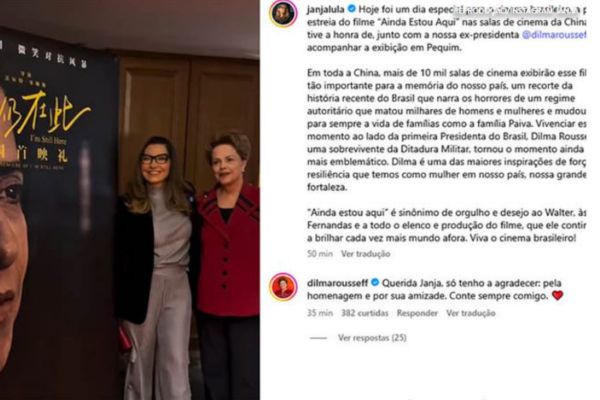Follow the @dilmarousseff mention in caption

pyautogui.click(x=554, y=35)
